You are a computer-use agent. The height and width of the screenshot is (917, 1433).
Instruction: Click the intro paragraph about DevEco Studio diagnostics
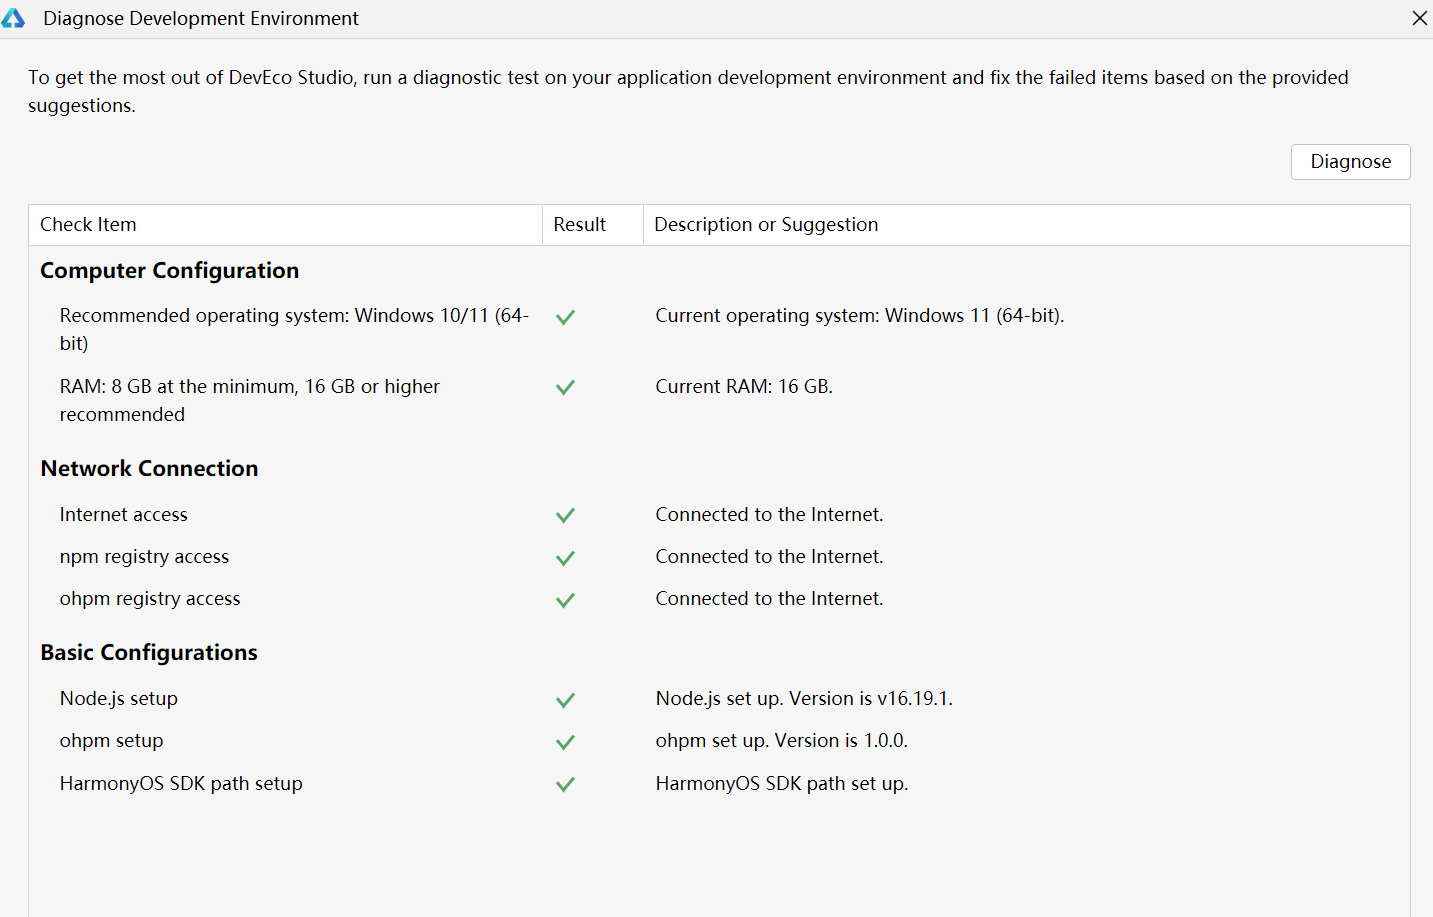688,91
